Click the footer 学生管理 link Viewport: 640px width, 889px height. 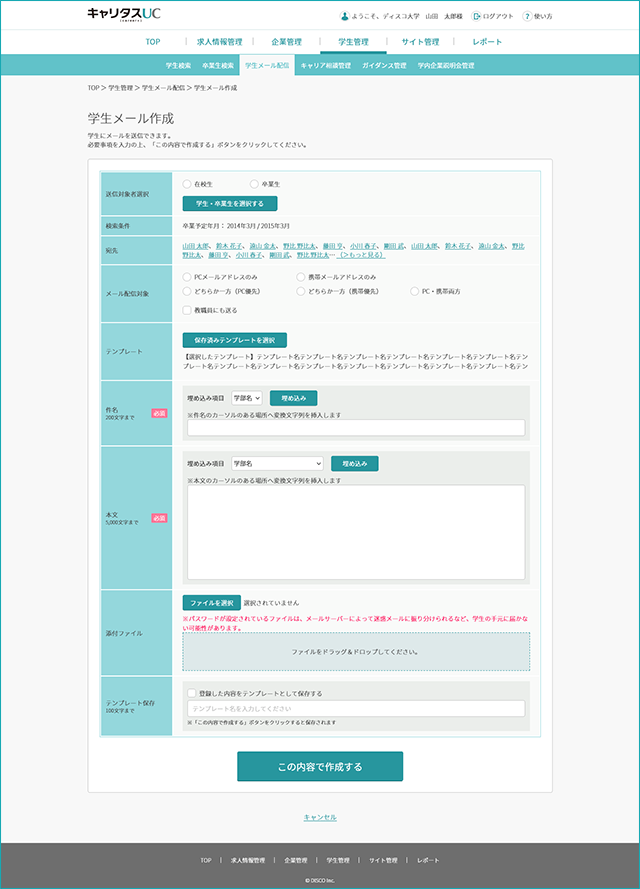pyautogui.click(x=338, y=860)
